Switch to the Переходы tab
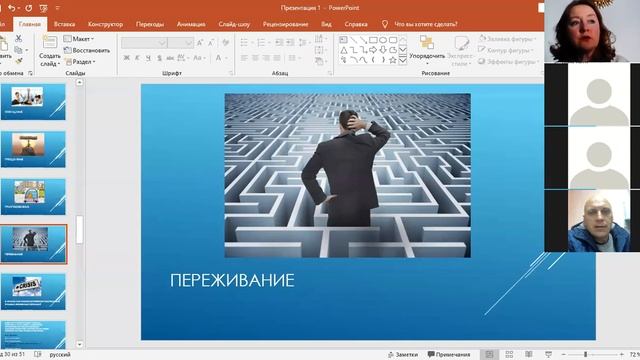Screen dimensions: 640x360 (150, 24)
